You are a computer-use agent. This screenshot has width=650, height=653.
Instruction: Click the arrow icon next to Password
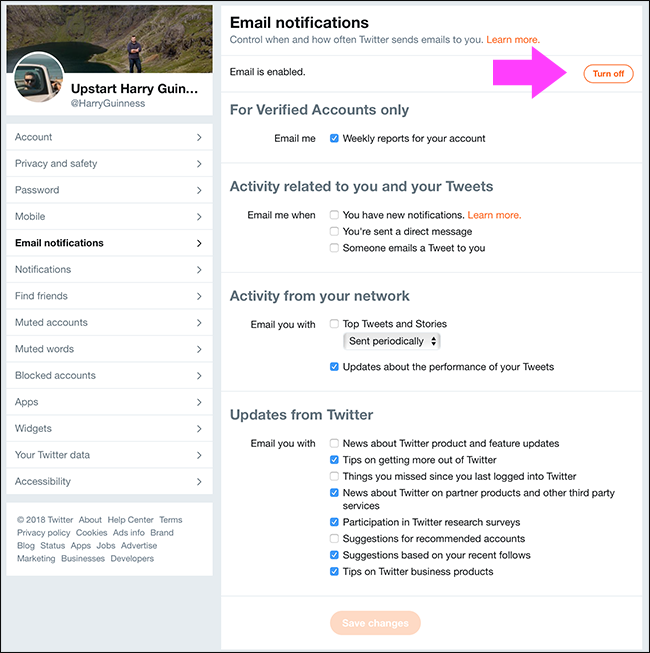(x=199, y=190)
